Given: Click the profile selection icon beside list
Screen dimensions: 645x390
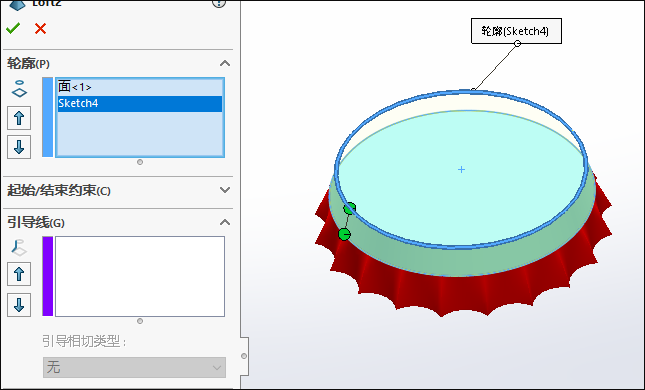Looking at the screenshot, I should (19, 89).
